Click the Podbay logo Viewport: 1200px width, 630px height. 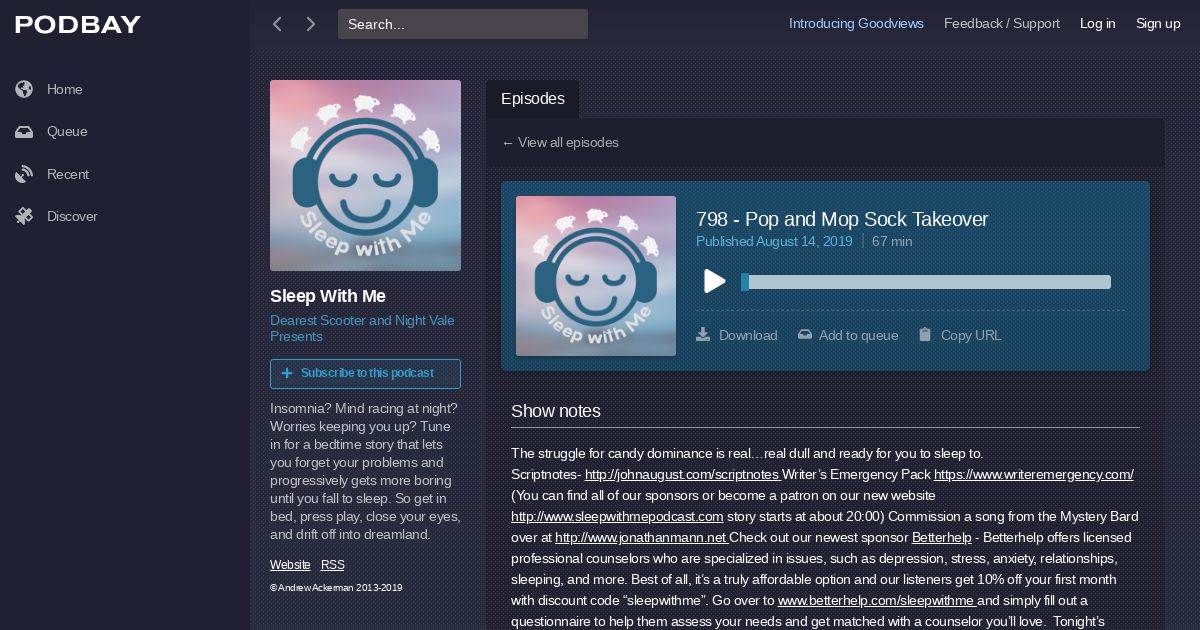pos(78,25)
